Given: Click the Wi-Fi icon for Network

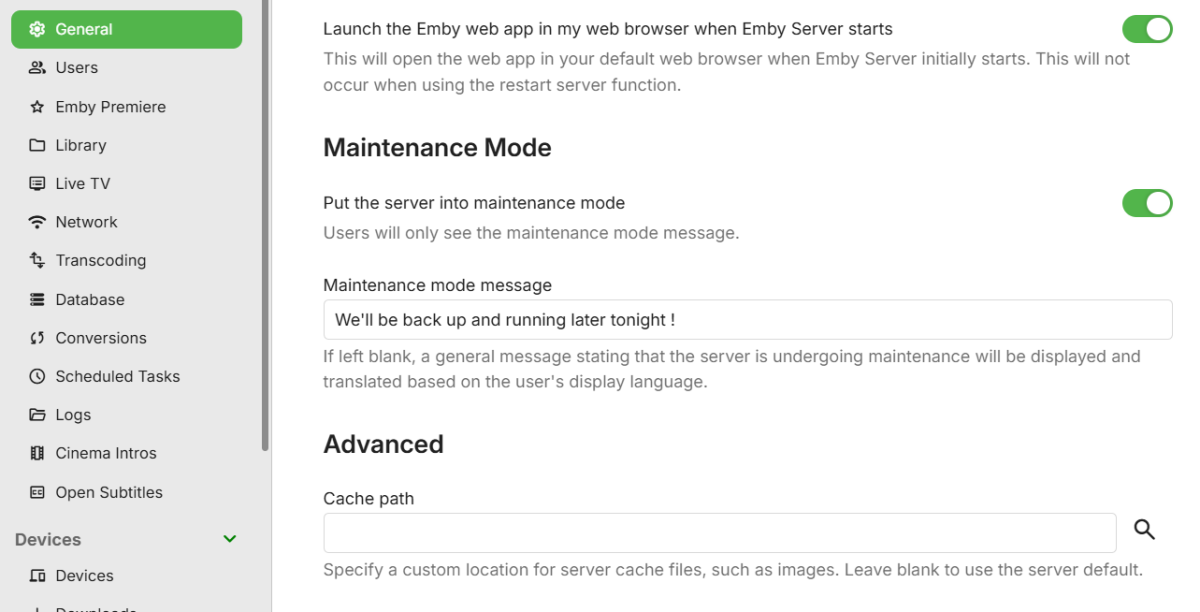Looking at the screenshot, I should click(37, 222).
